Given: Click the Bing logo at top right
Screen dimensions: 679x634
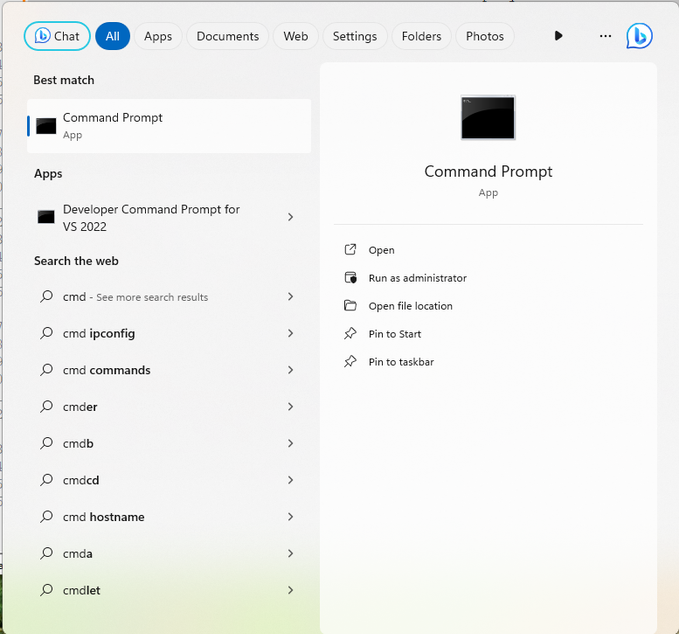Looking at the screenshot, I should coord(639,36).
